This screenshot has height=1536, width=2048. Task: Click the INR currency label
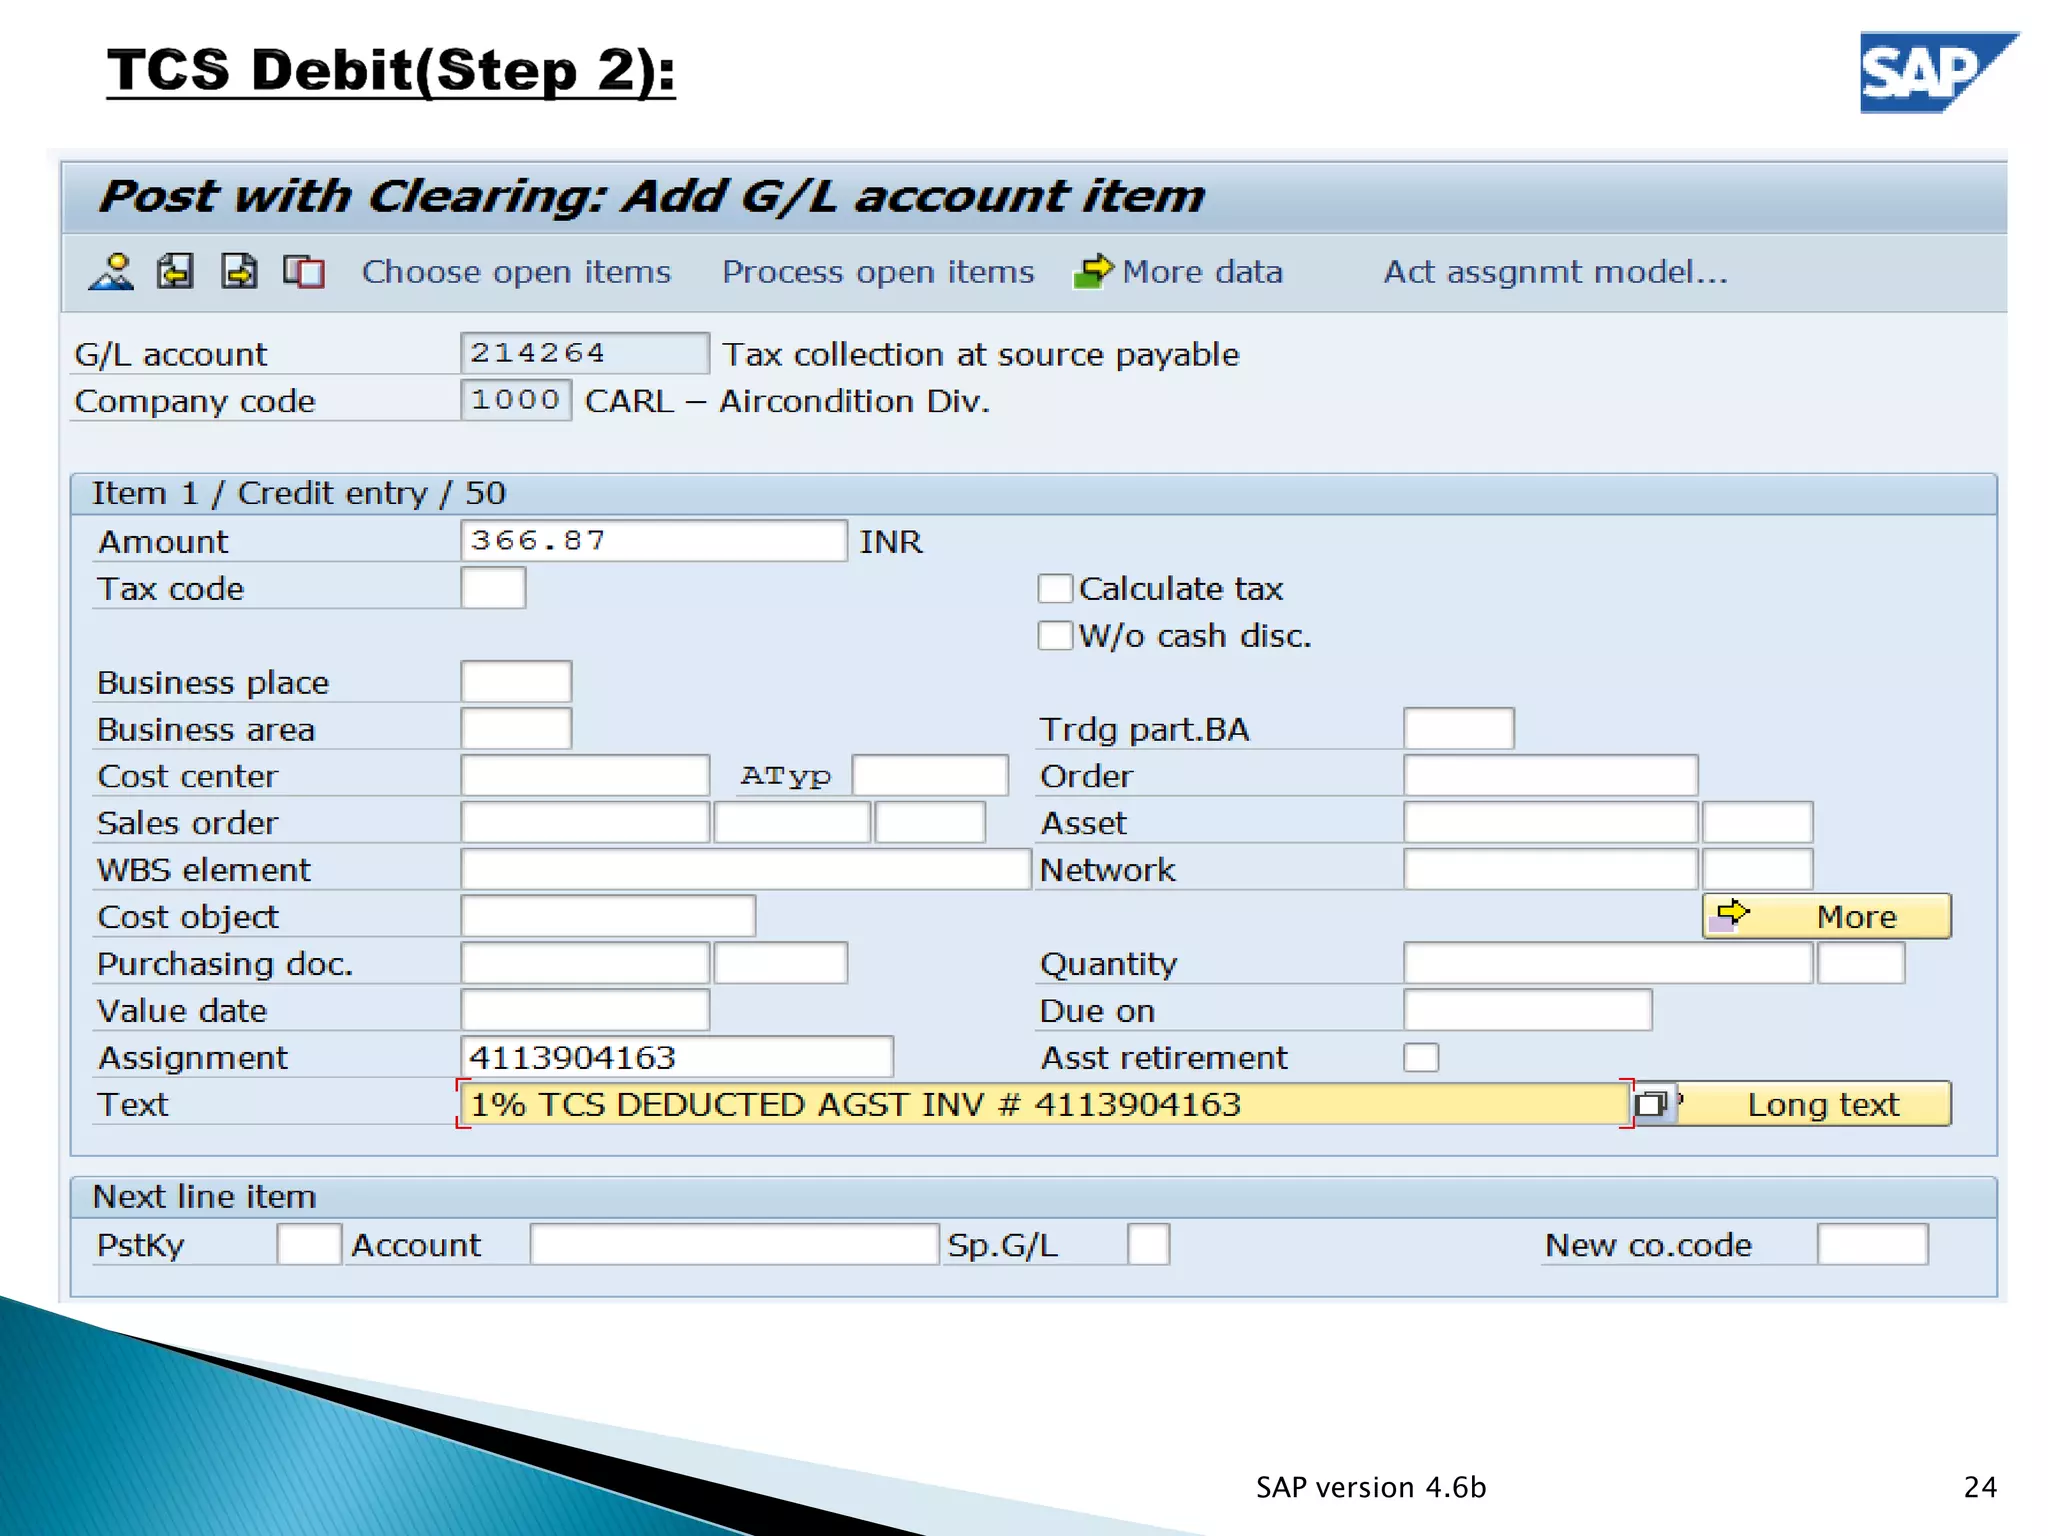click(x=891, y=541)
